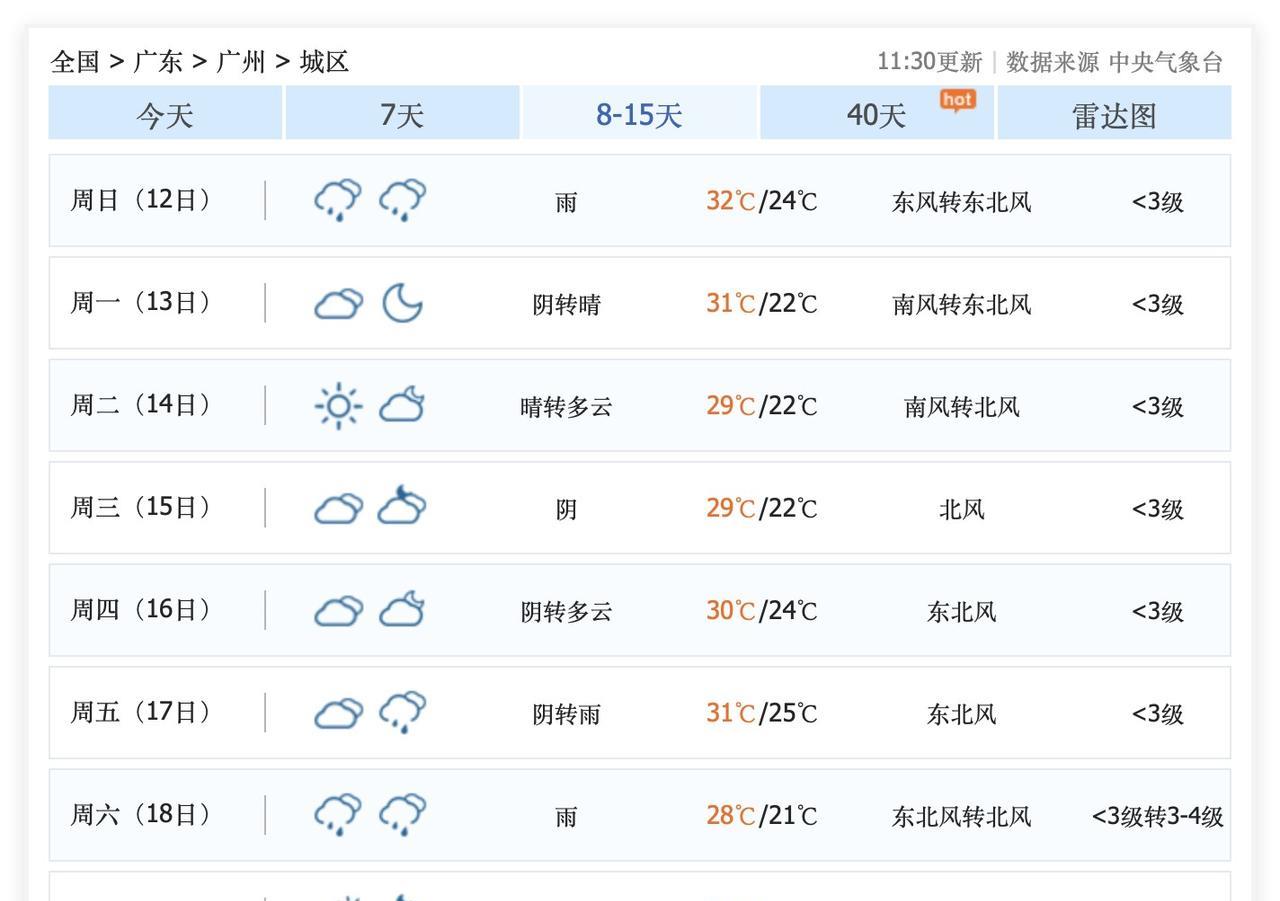Show the 雷达图 radar tab
This screenshot has height=901, width=1280.
pos(1114,115)
